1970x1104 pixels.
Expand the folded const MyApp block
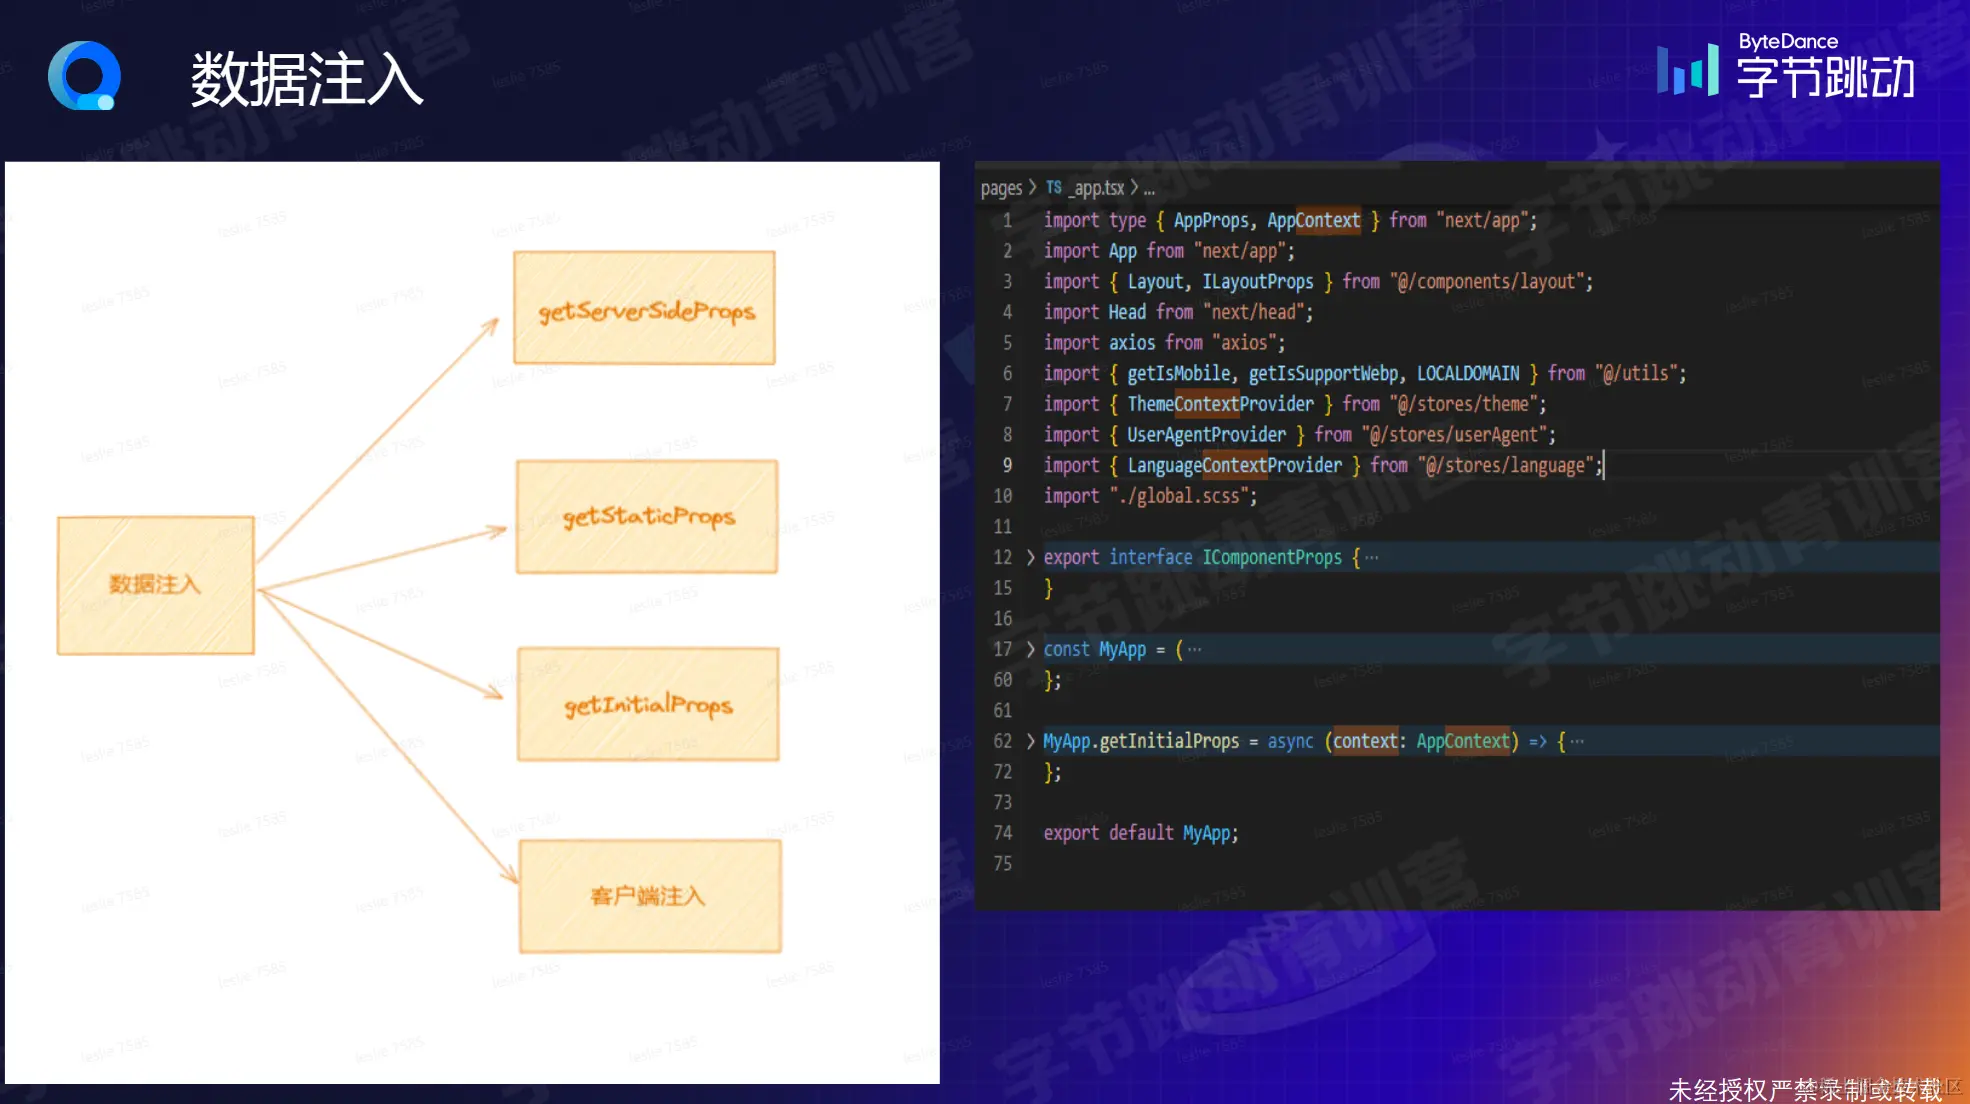coord(1030,649)
